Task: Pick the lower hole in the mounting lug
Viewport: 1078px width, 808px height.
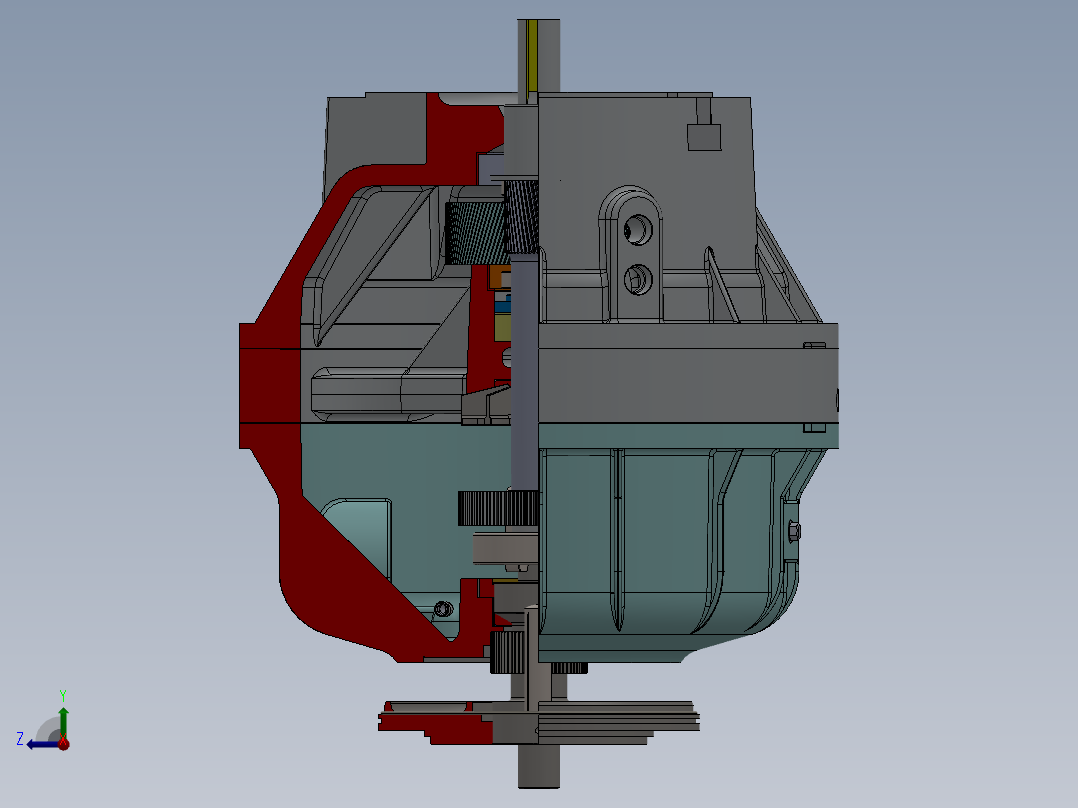Action: (638, 279)
